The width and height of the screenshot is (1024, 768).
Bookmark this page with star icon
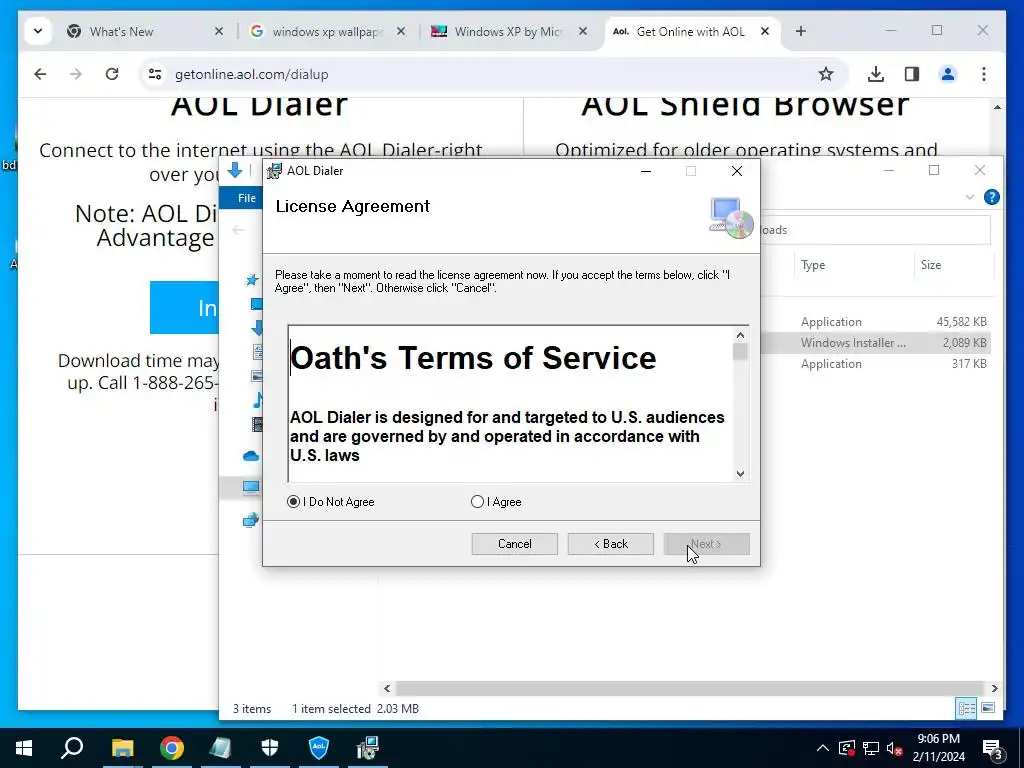pyautogui.click(x=825, y=74)
